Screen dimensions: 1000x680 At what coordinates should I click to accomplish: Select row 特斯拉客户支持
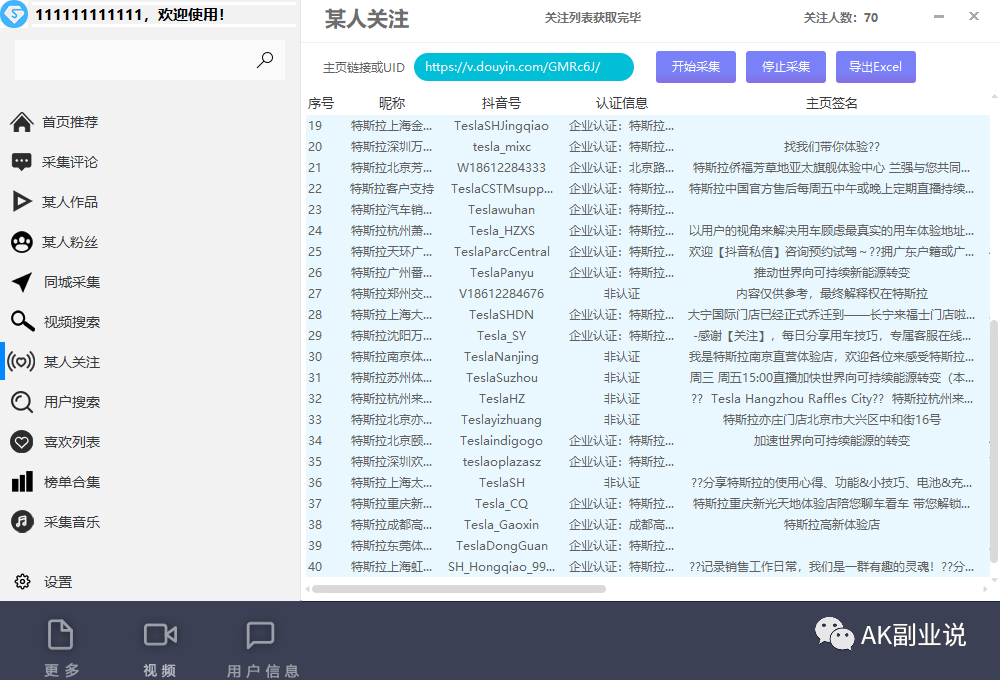pyautogui.click(x=647, y=189)
